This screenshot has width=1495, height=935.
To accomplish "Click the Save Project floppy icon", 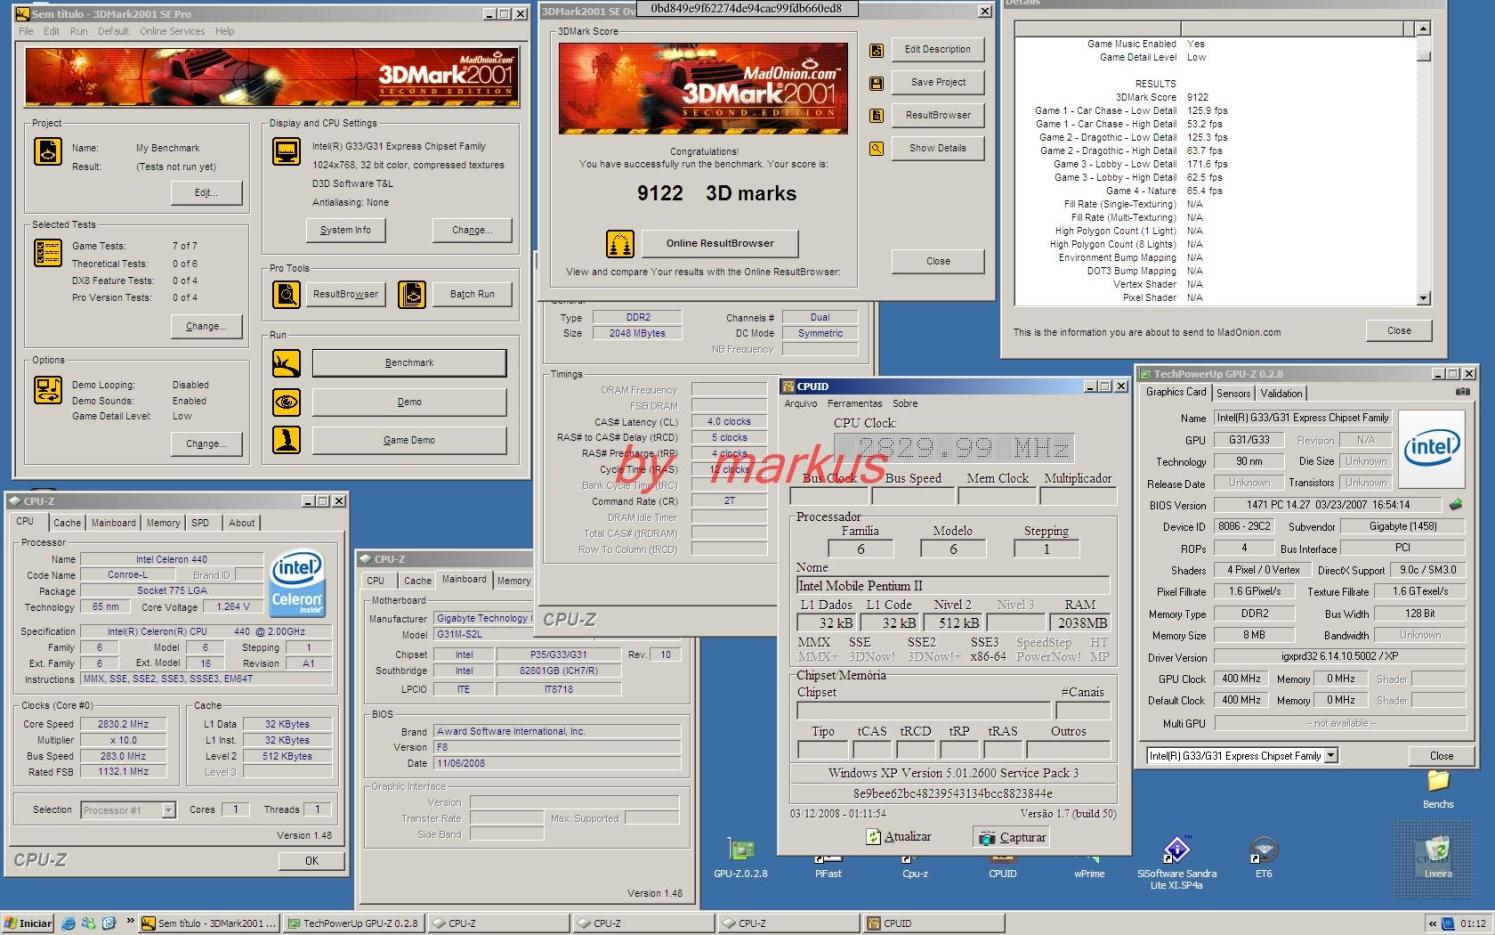I will pyautogui.click(x=876, y=83).
